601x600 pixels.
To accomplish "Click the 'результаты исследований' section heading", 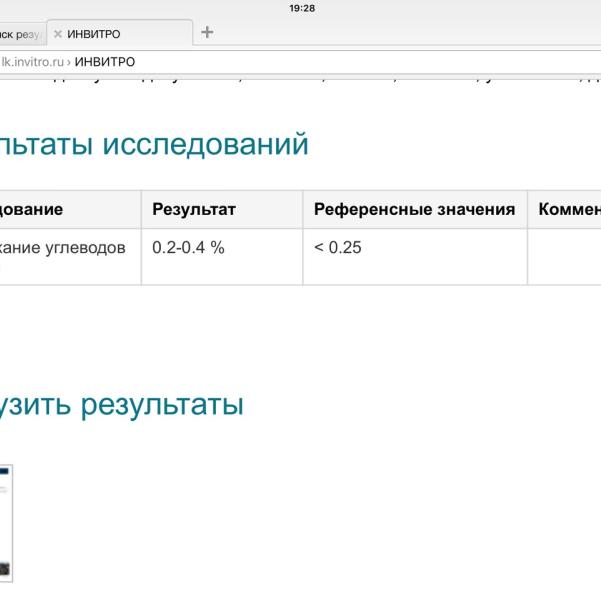I will click(154, 144).
